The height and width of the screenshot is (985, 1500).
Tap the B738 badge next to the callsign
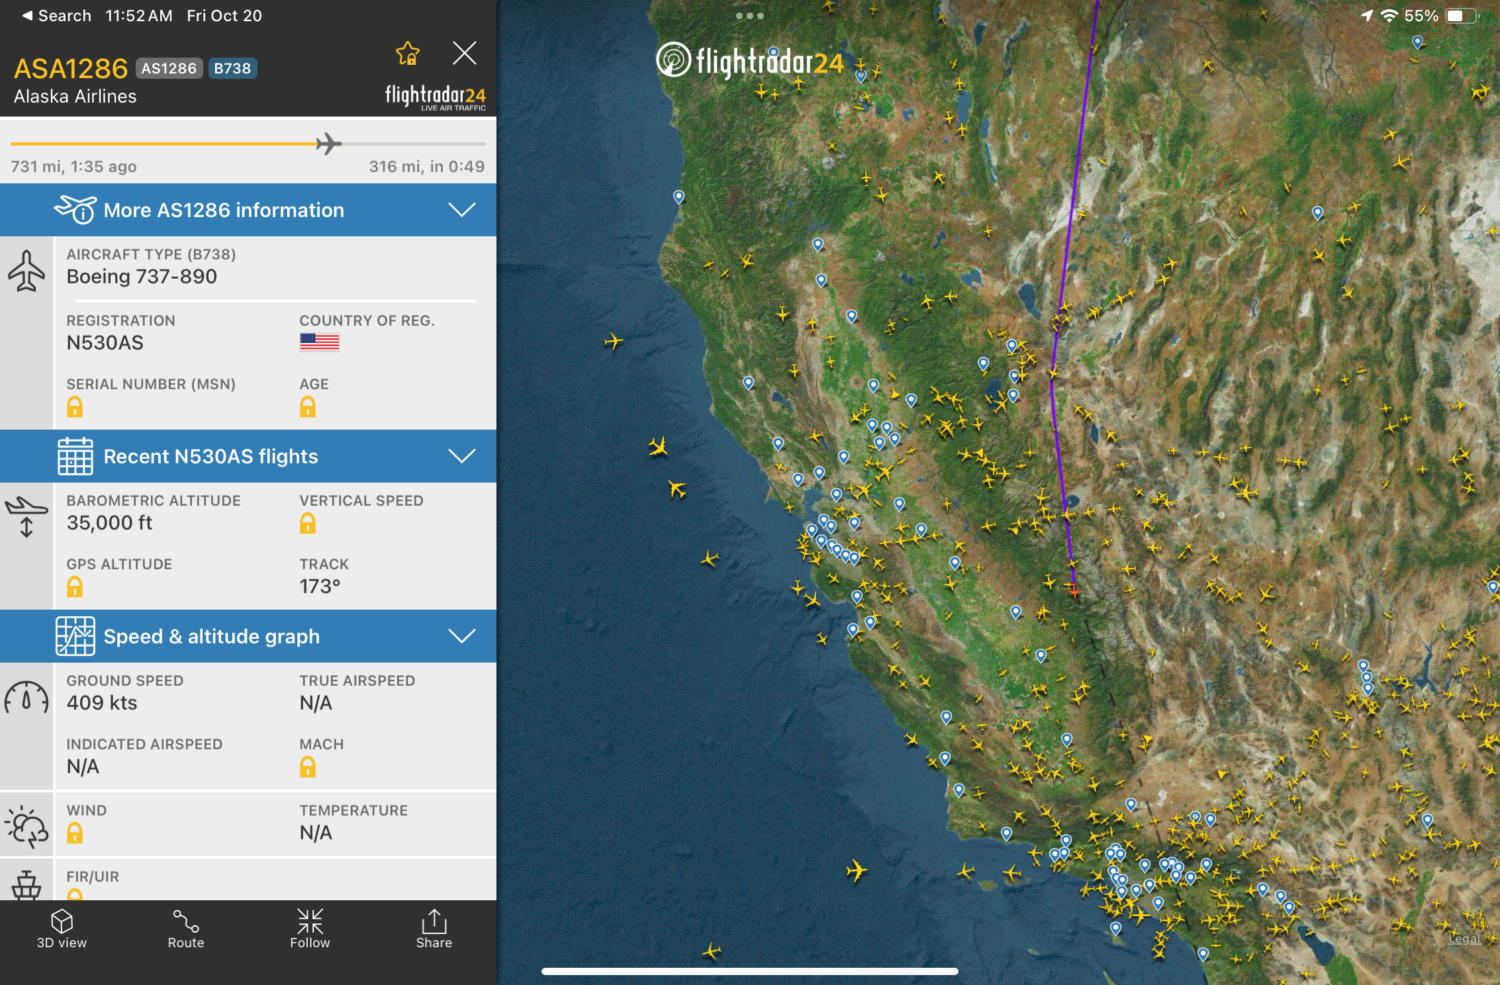[232, 68]
